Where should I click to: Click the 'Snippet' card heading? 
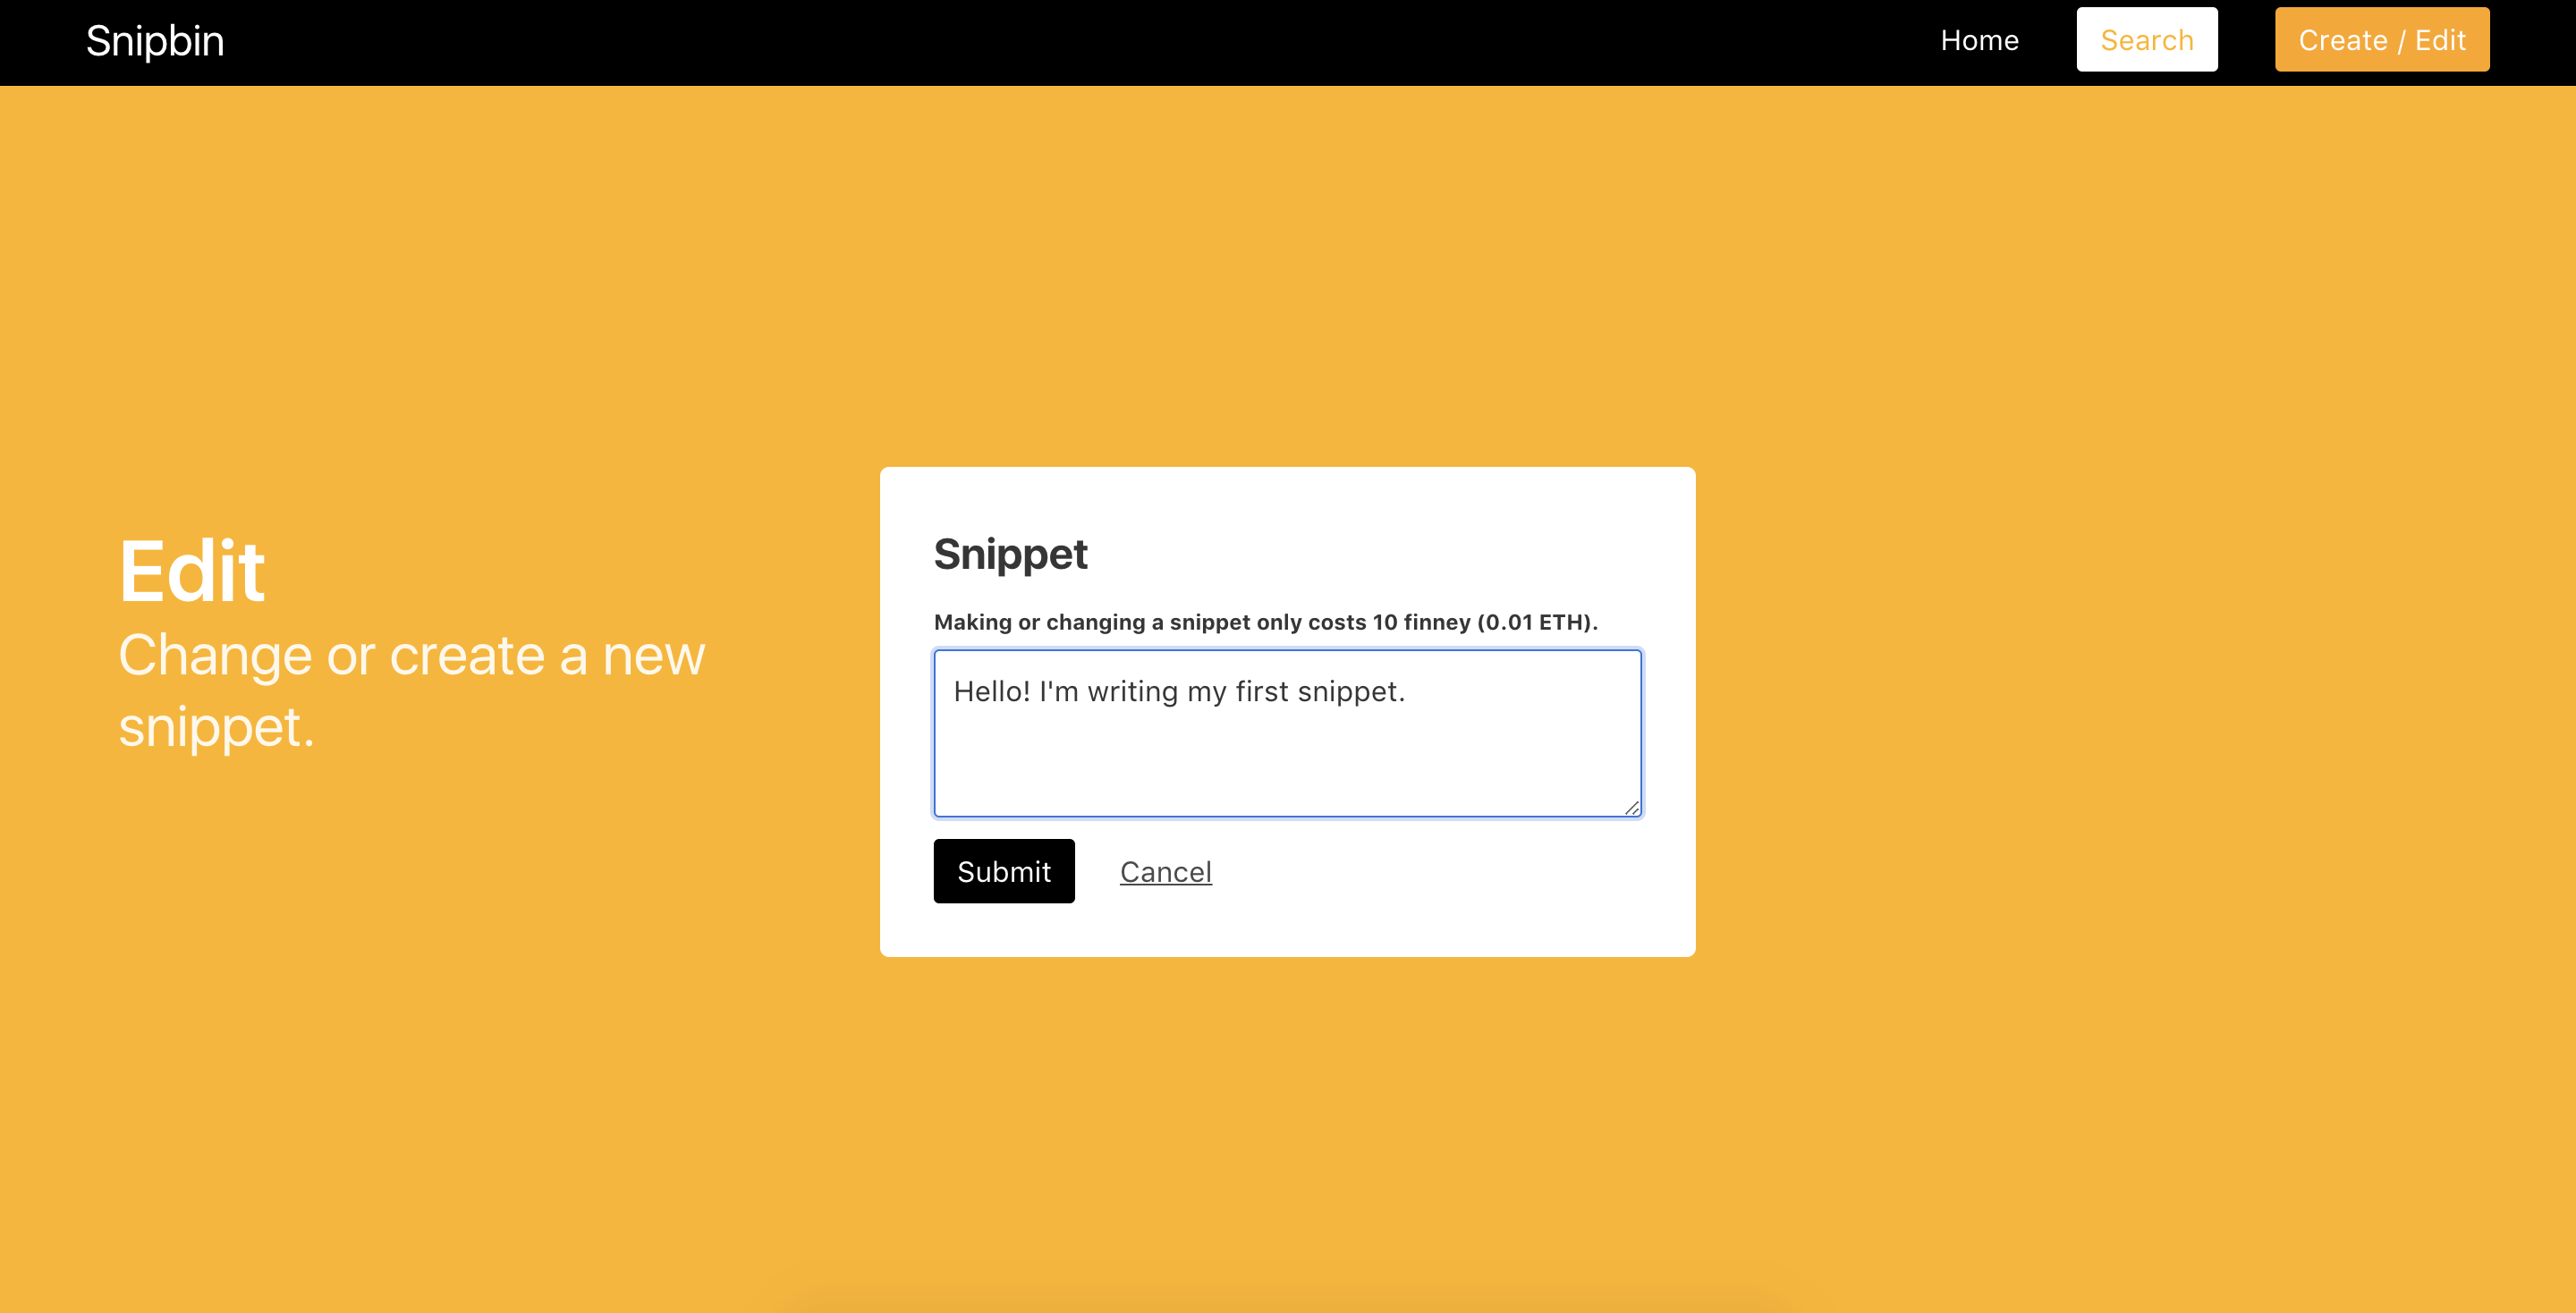tap(1010, 554)
